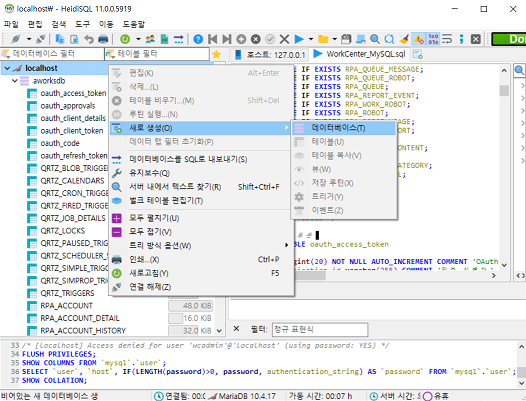
Task: Open the 트리 방식 옵션(W) submenu
Action: tap(200, 246)
